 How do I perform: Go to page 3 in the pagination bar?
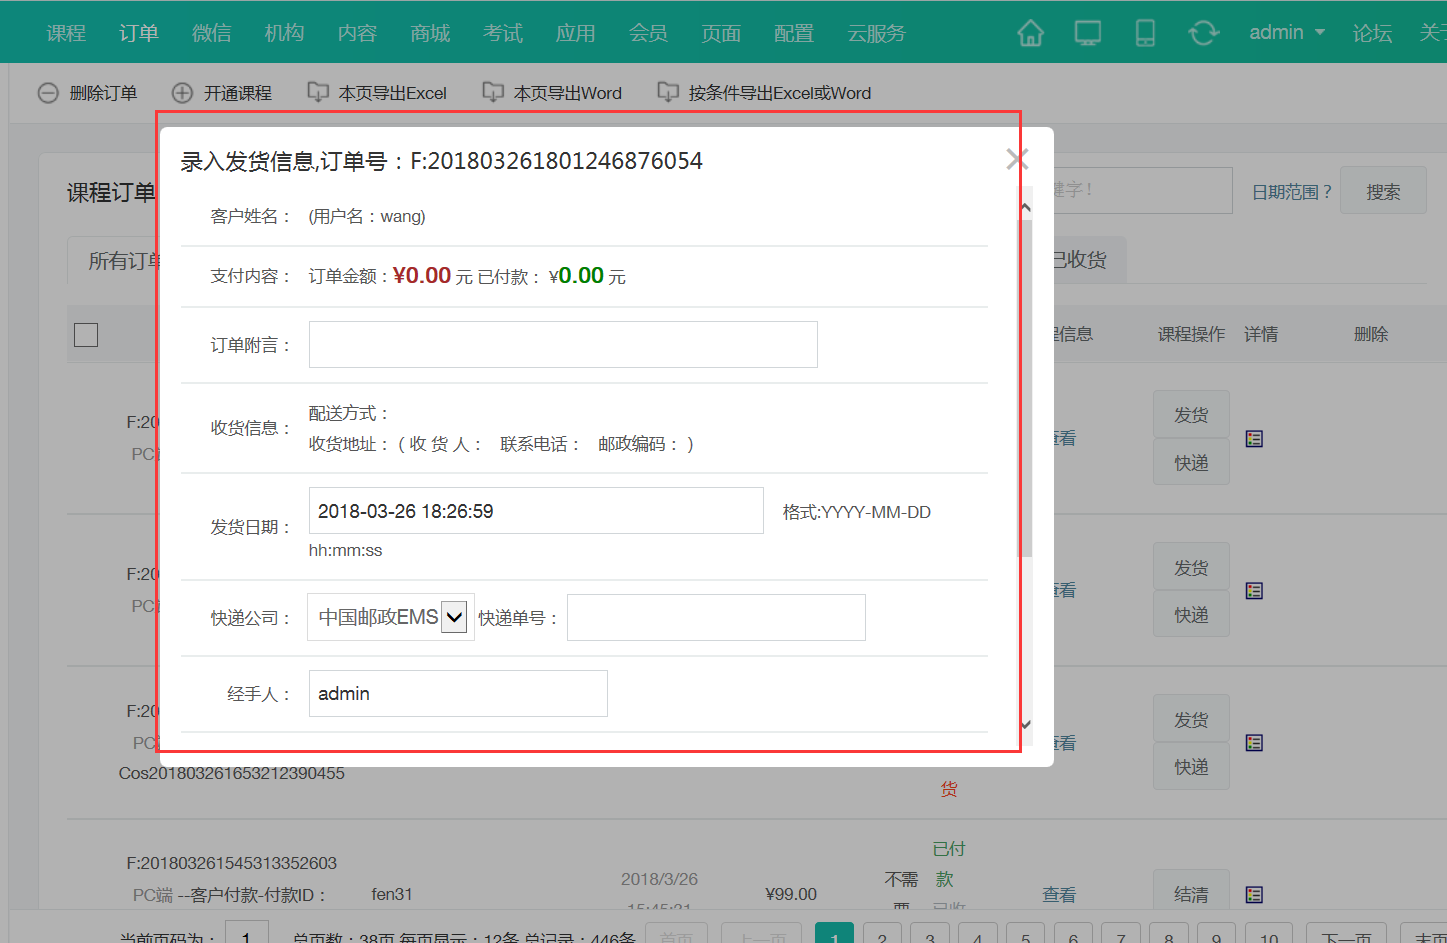click(x=929, y=936)
